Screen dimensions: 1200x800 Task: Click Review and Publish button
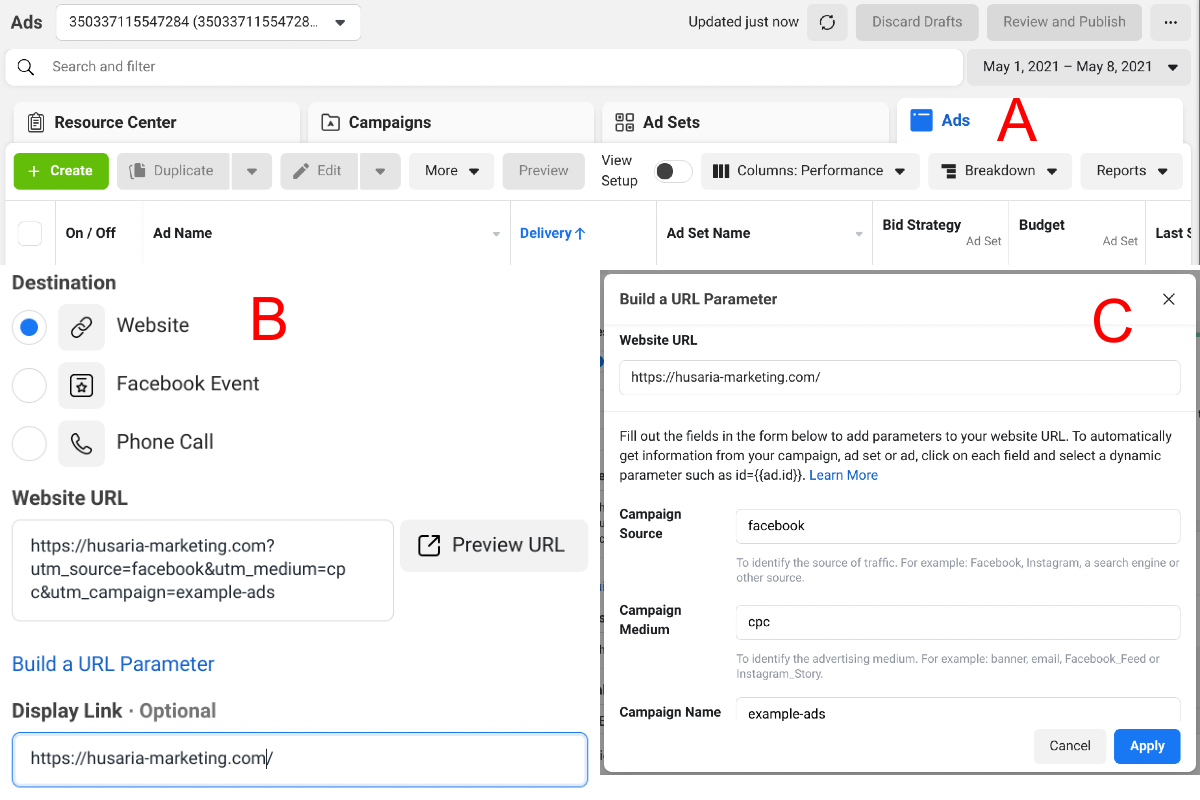pos(1065,22)
